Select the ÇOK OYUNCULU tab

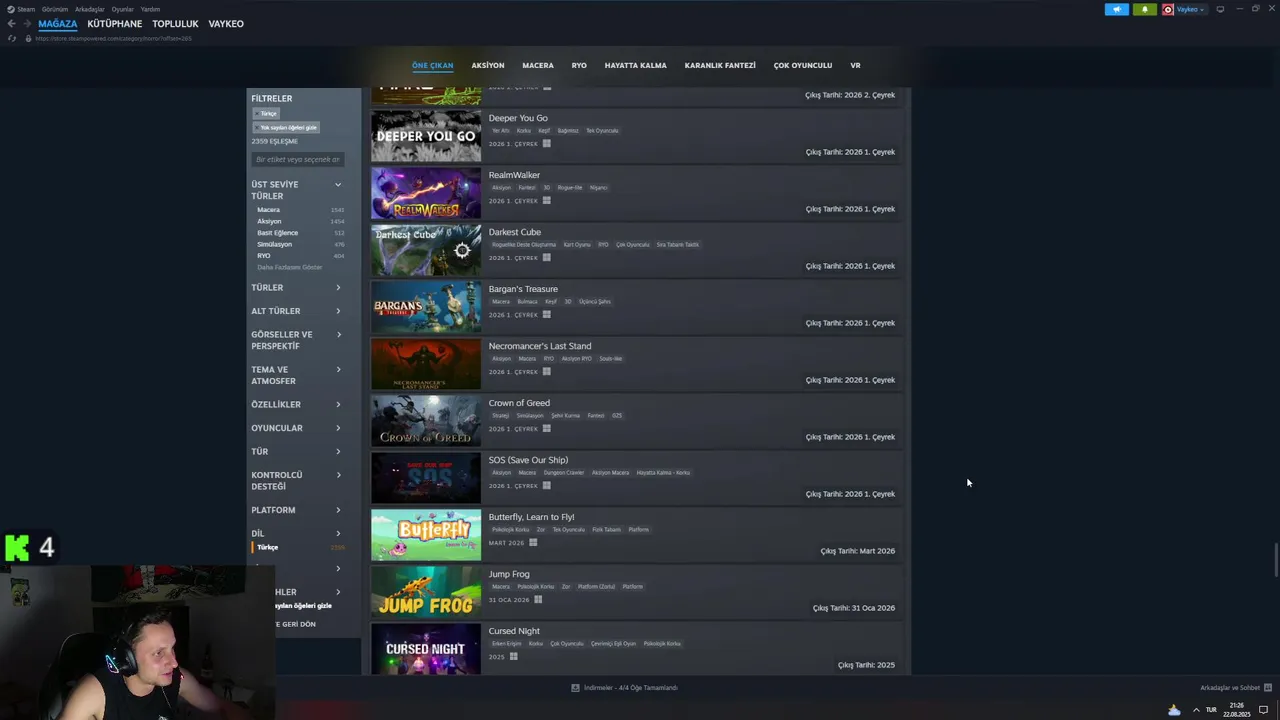803,65
